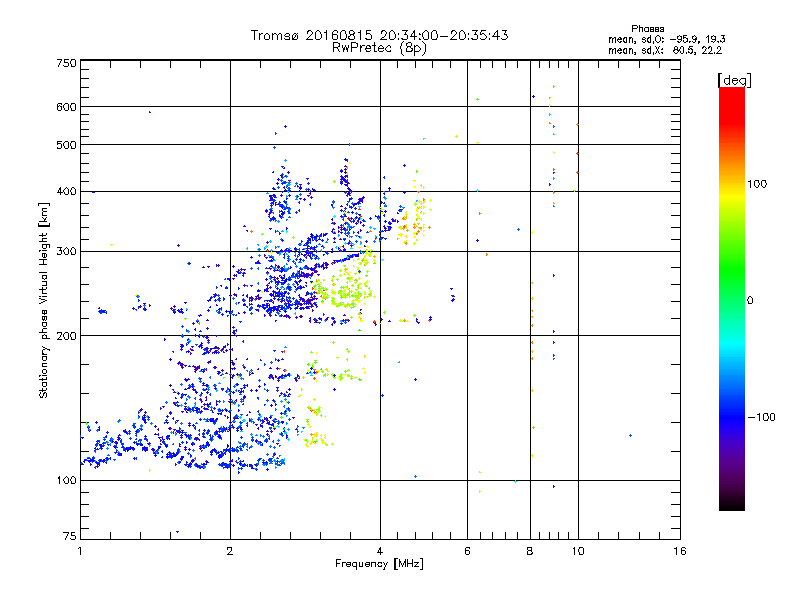
Task: Click the x-axis label '4'
Action: 380,551
